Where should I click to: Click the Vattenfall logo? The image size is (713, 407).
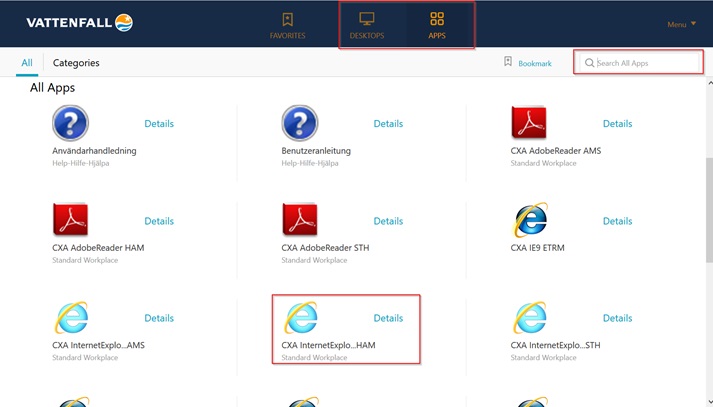point(80,23)
